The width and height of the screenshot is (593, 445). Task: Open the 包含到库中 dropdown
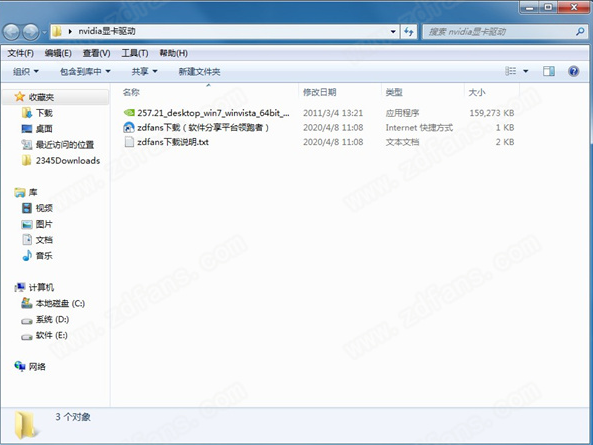tap(85, 71)
